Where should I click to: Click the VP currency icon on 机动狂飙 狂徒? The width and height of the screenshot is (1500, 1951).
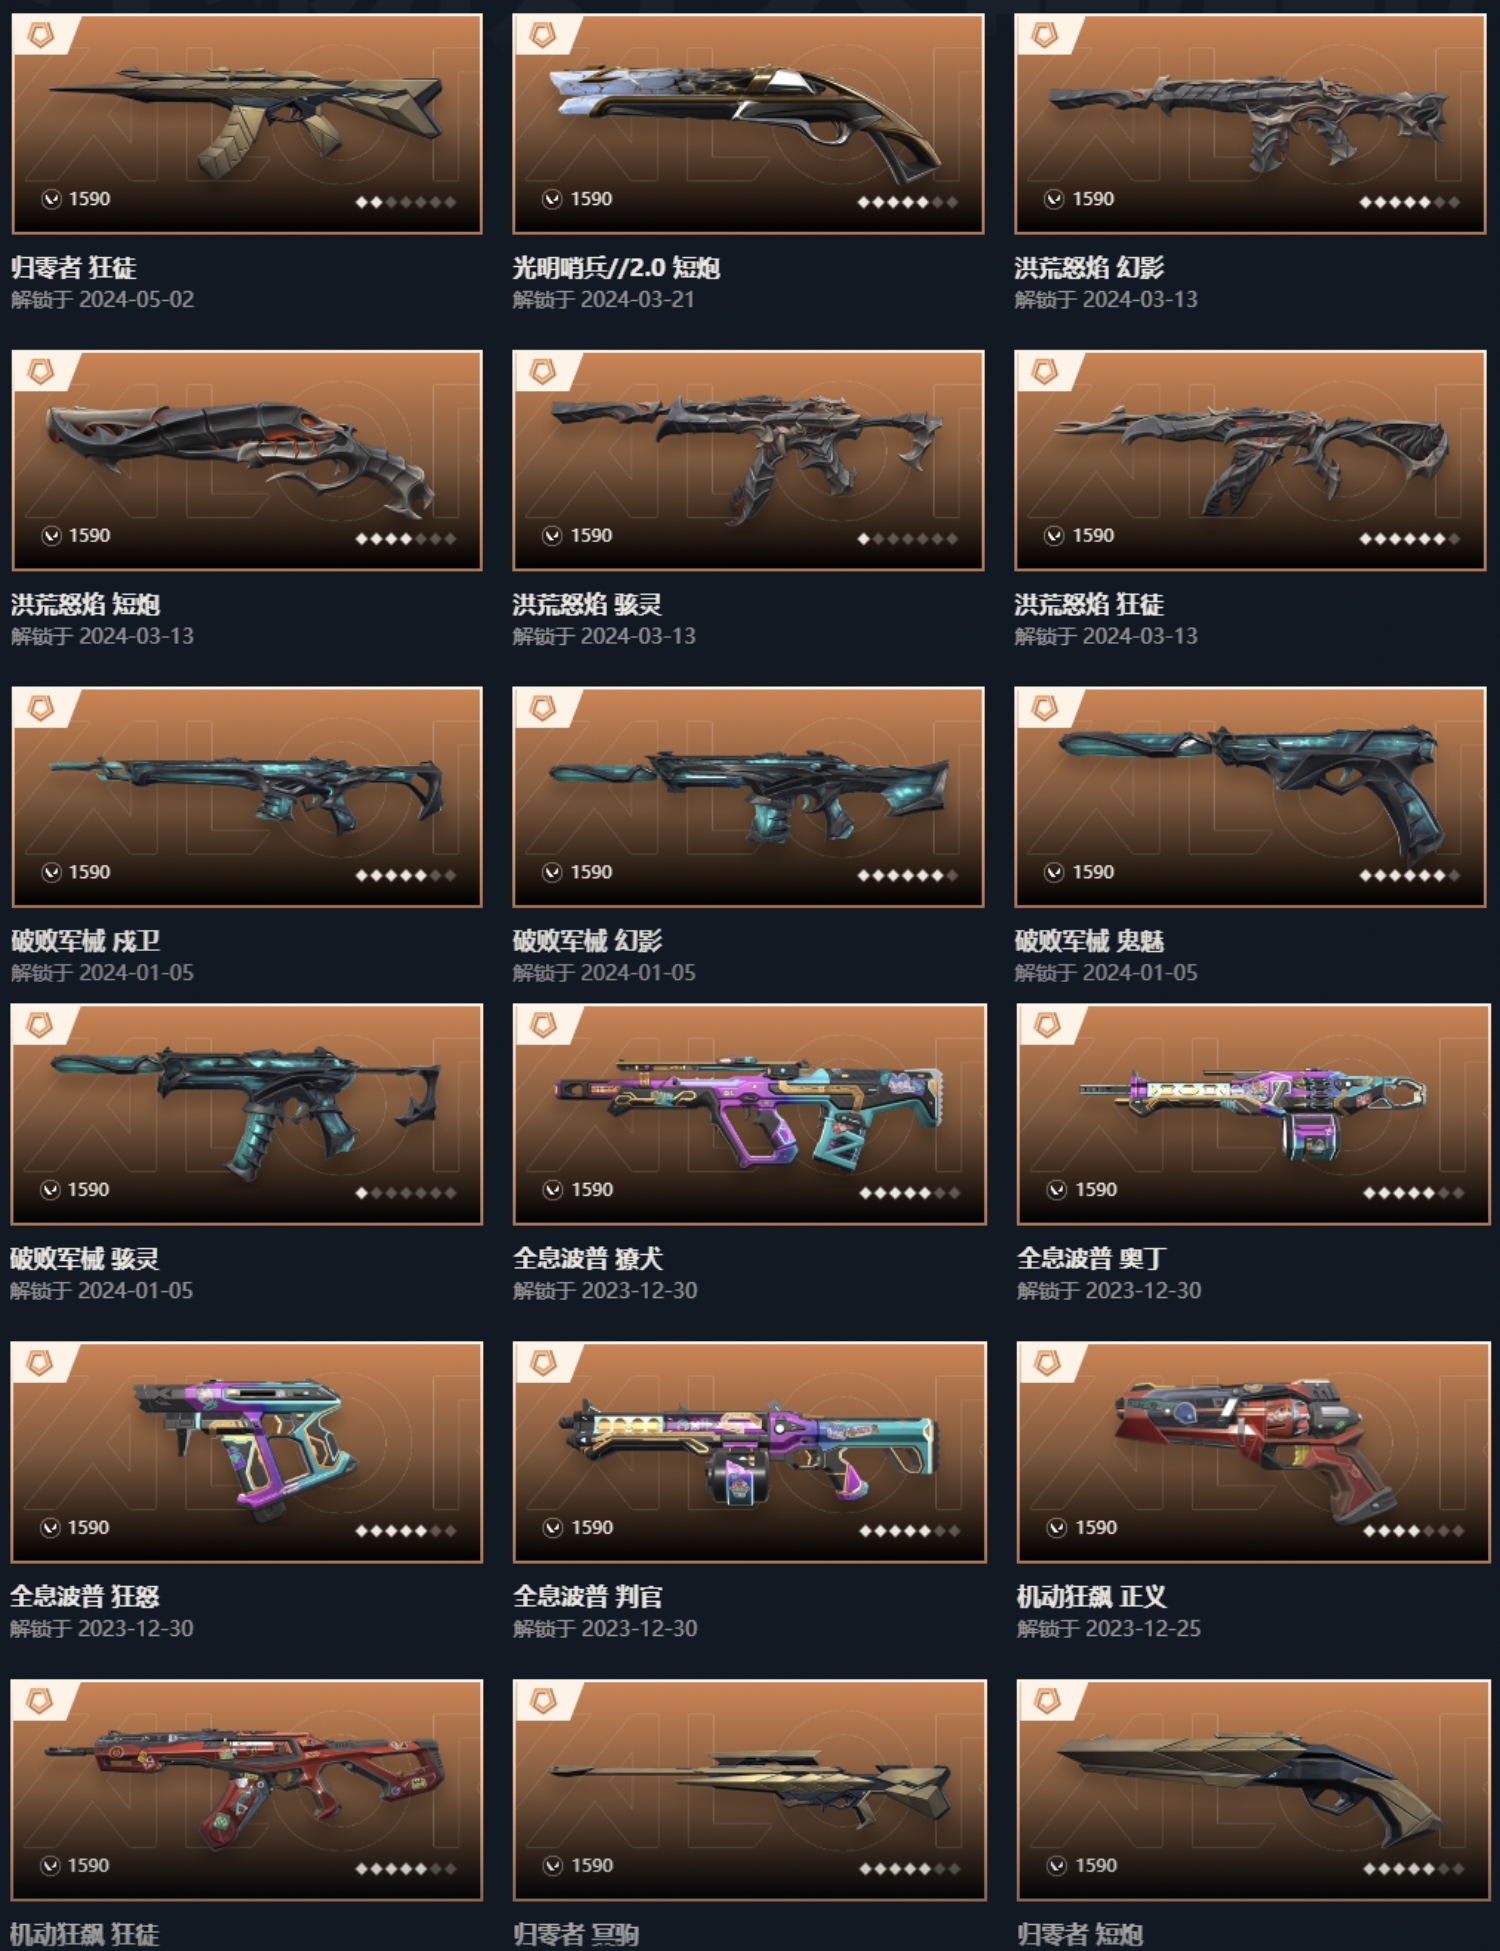point(50,1866)
